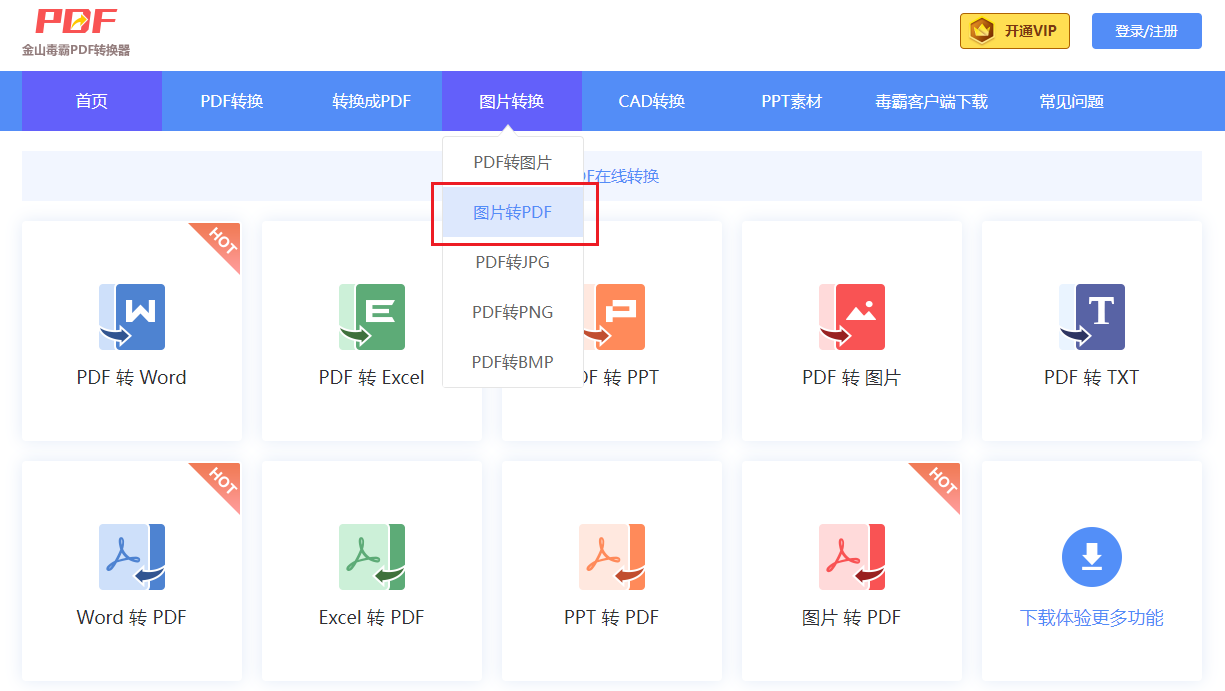Choose PDF转PNG conversion option

click(511, 312)
